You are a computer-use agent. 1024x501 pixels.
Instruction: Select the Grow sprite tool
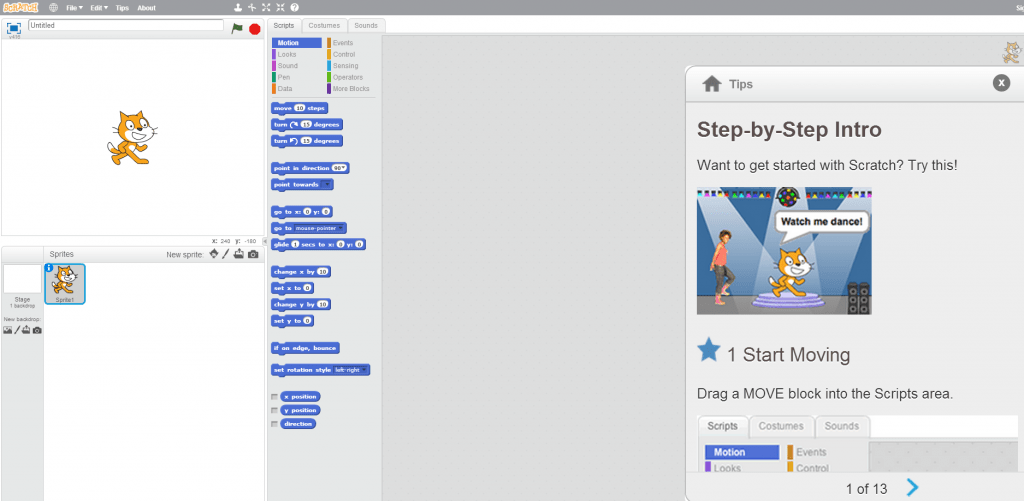point(266,8)
